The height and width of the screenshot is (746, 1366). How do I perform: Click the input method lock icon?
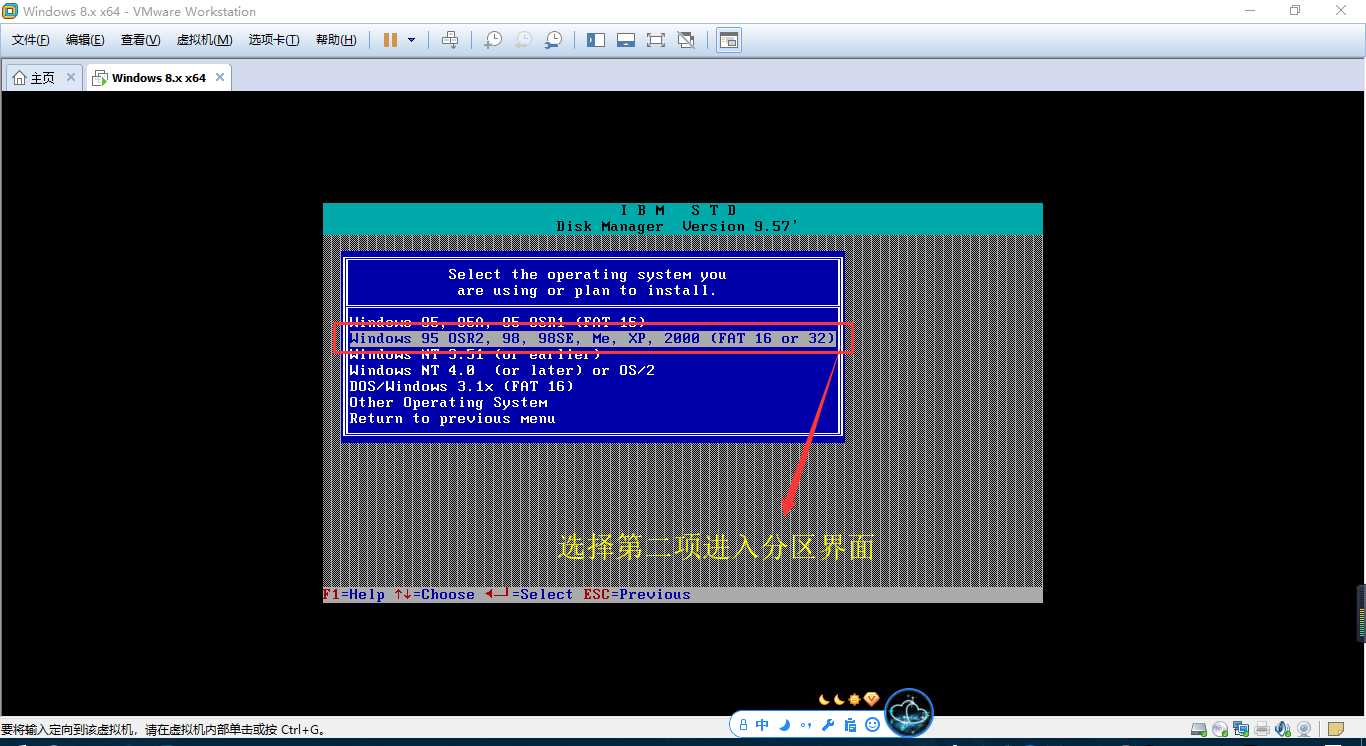coord(743,725)
